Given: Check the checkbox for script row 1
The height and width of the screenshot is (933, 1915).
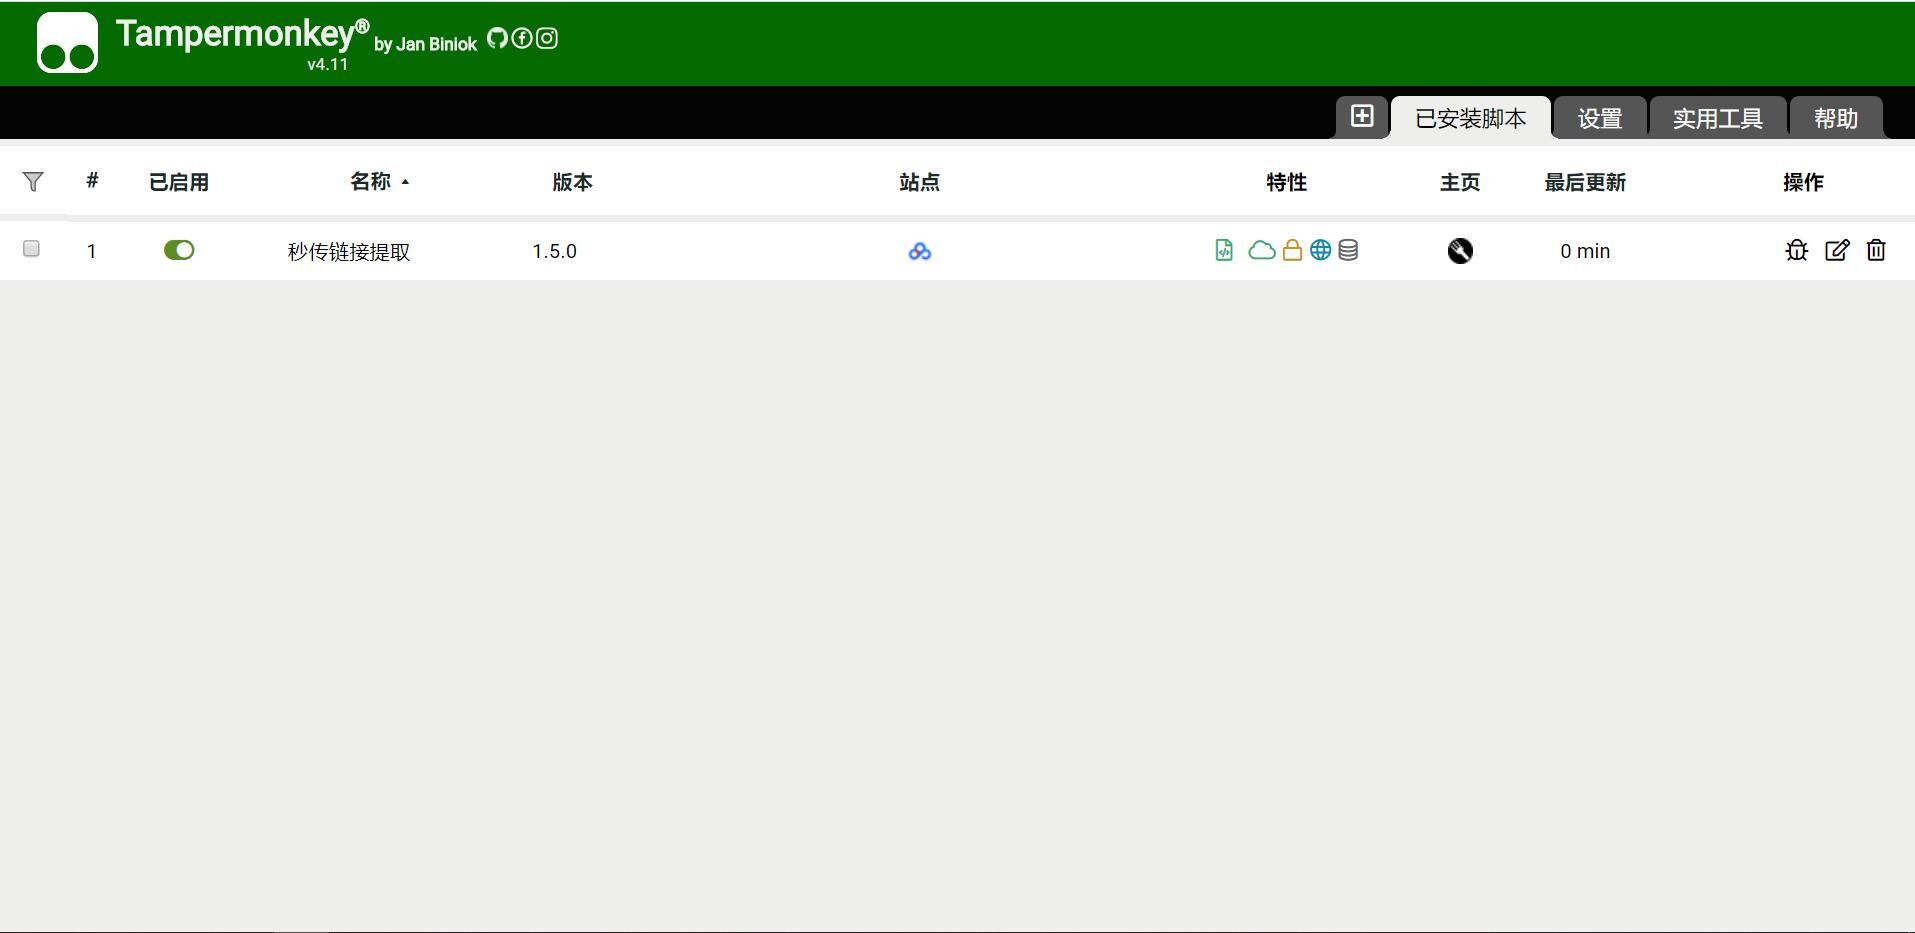Looking at the screenshot, I should coord(31,249).
